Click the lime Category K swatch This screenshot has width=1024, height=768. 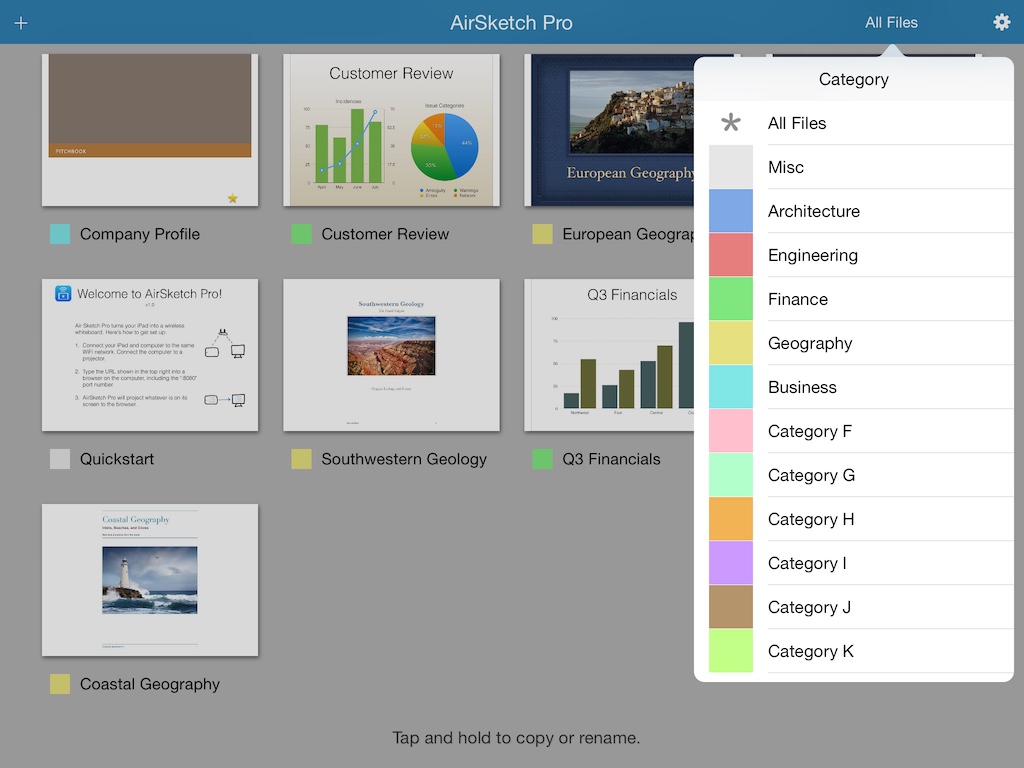coord(731,651)
